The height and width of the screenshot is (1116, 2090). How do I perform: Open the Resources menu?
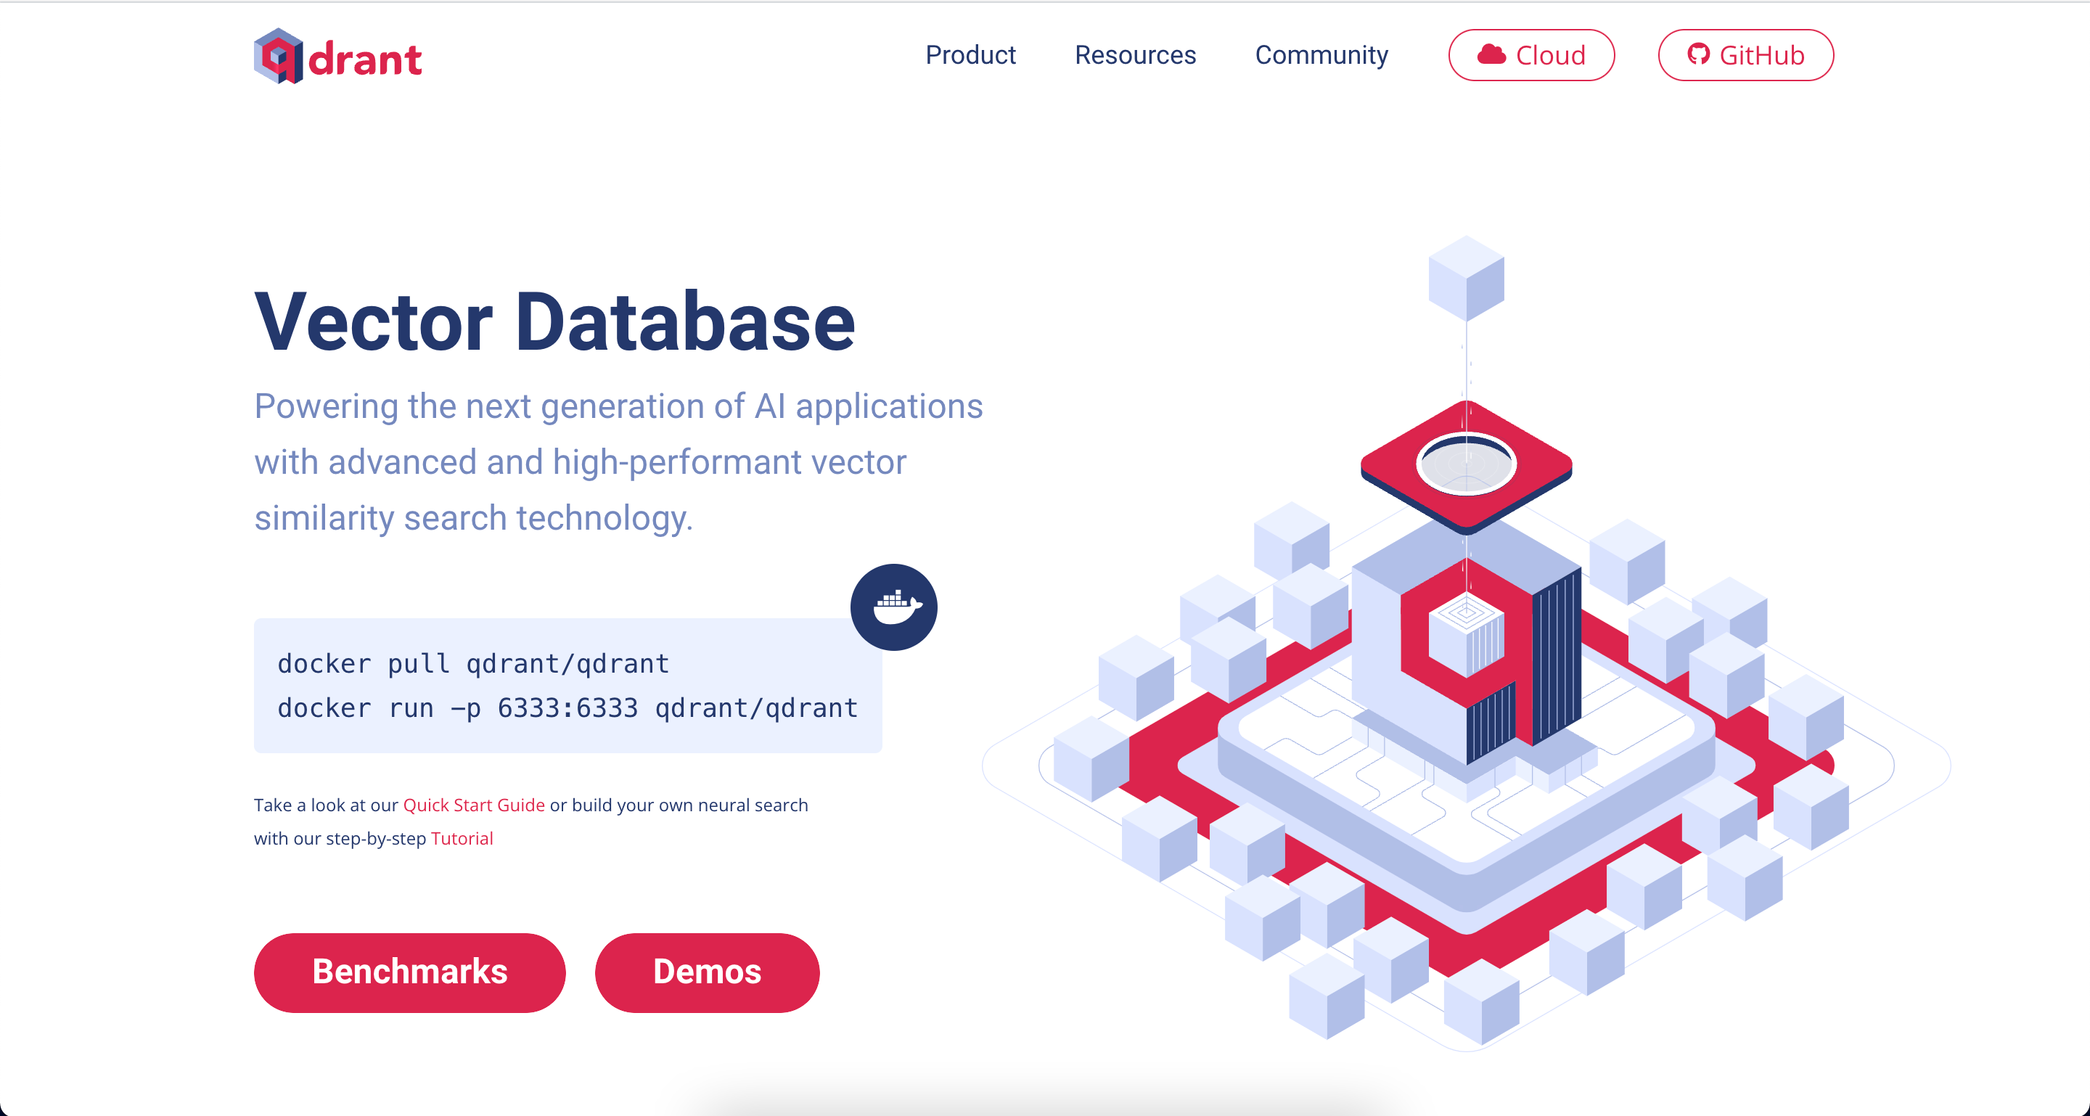click(1135, 55)
